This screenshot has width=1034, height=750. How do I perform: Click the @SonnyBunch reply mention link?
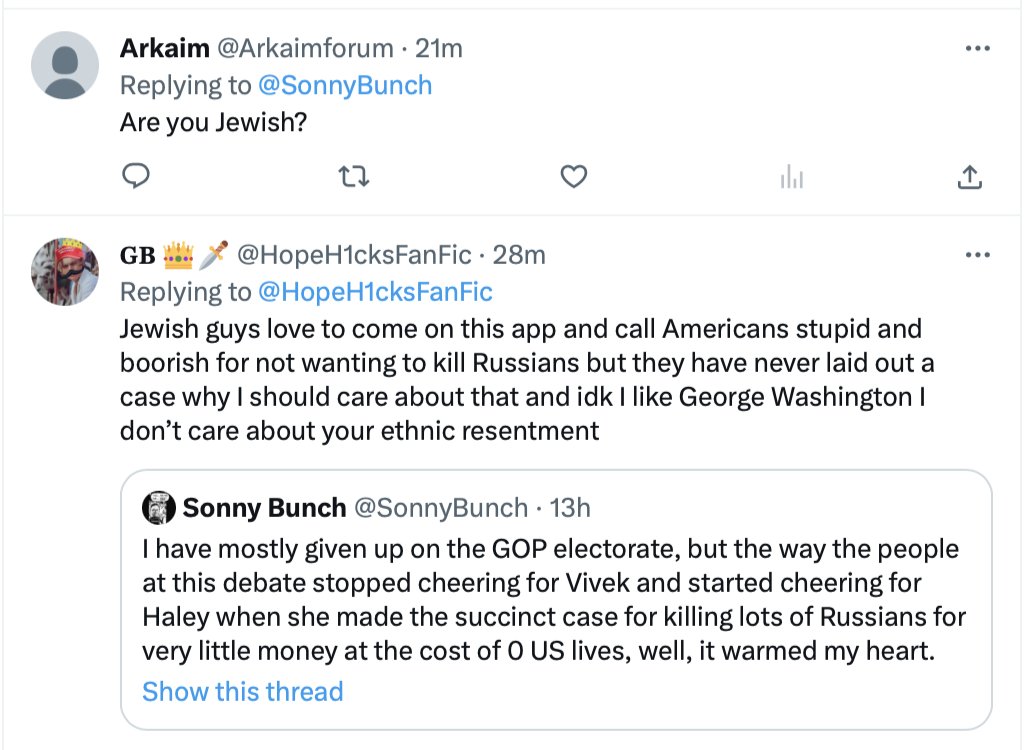(x=345, y=85)
